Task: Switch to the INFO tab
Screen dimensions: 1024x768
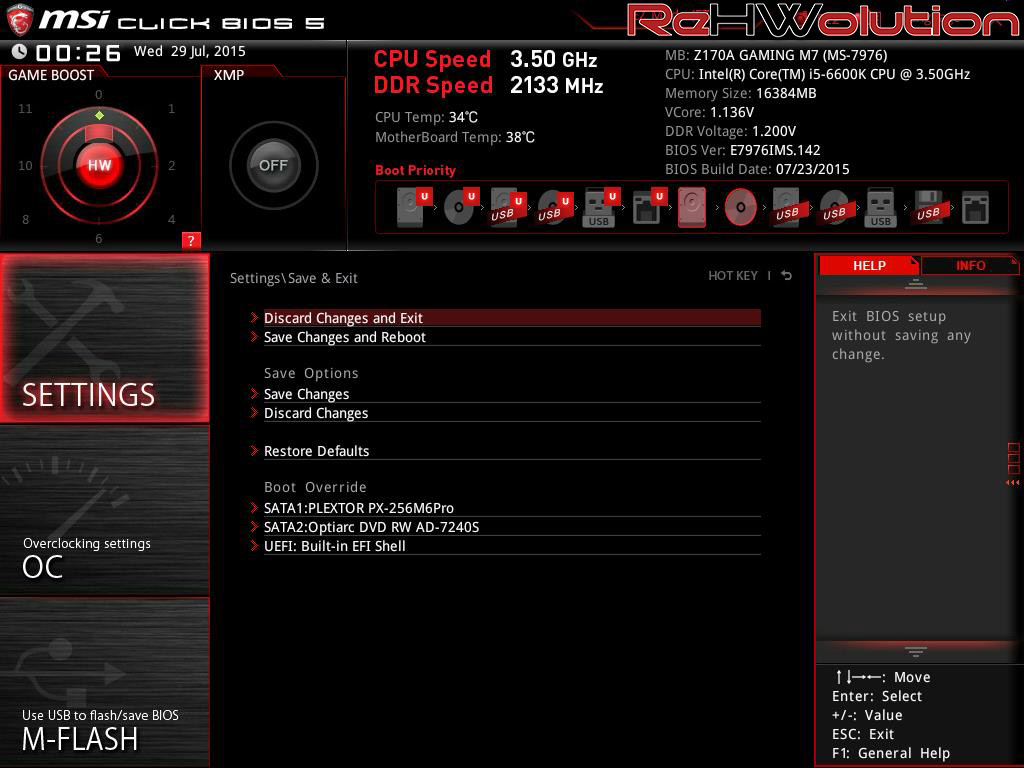Action: [x=970, y=265]
